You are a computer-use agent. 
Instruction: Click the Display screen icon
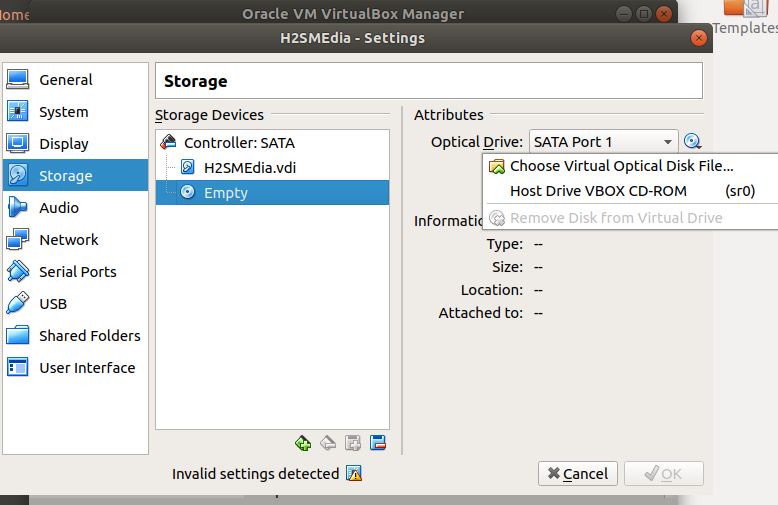click(18, 143)
